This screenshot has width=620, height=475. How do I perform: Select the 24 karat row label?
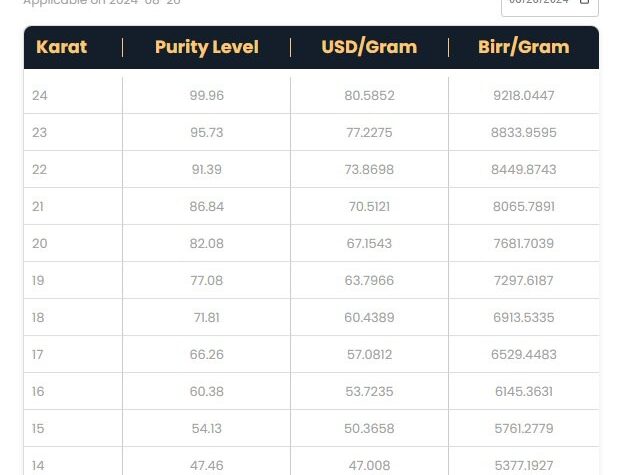(40, 96)
